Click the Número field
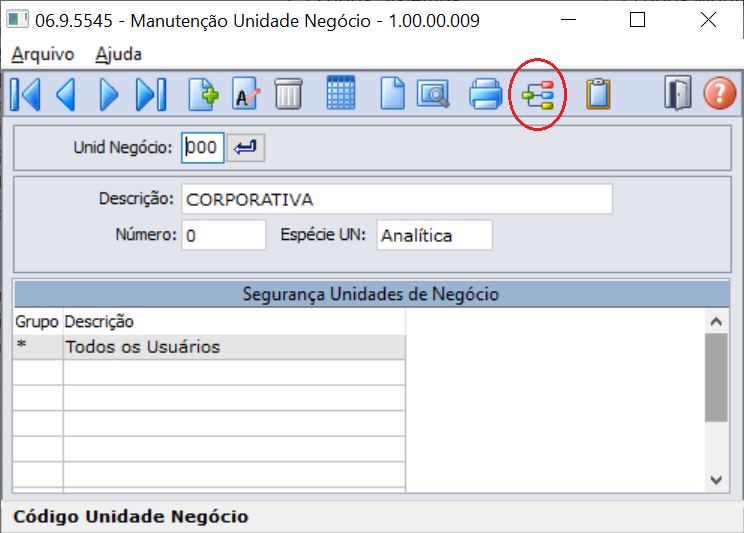744x533 pixels. point(223,235)
